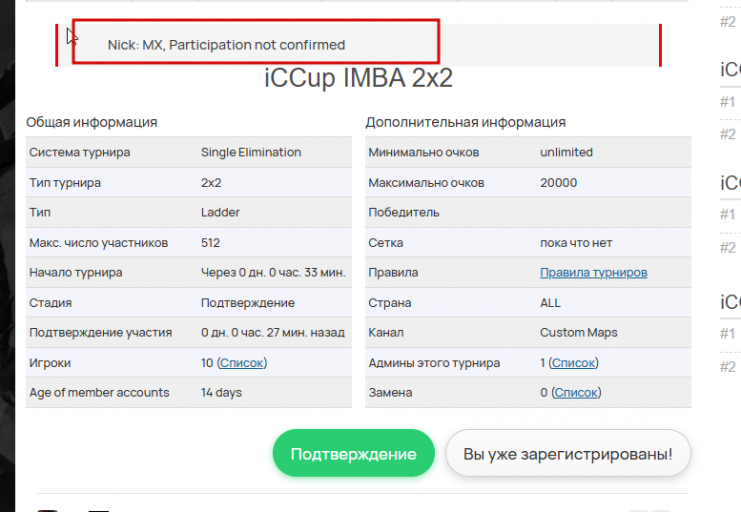Click the Стадия Подтверждение value cell
The height and width of the screenshot is (512, 741).
(x=247, y=302)
